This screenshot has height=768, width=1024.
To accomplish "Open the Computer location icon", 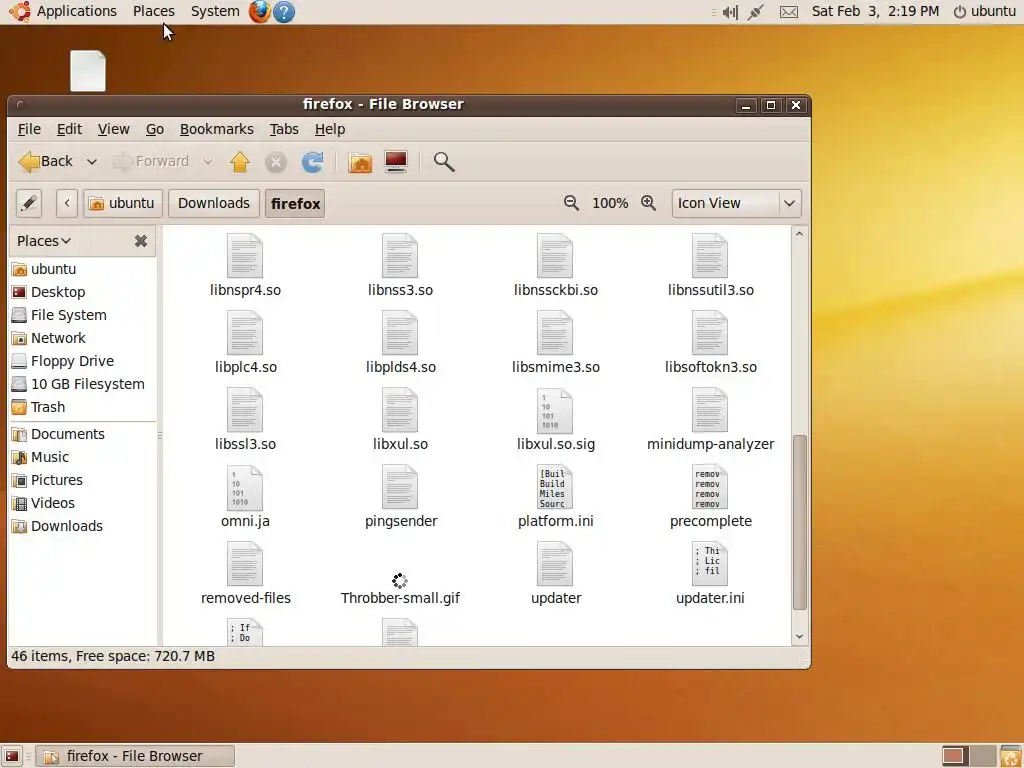I will pyautogui.click(x=396, y=161).
